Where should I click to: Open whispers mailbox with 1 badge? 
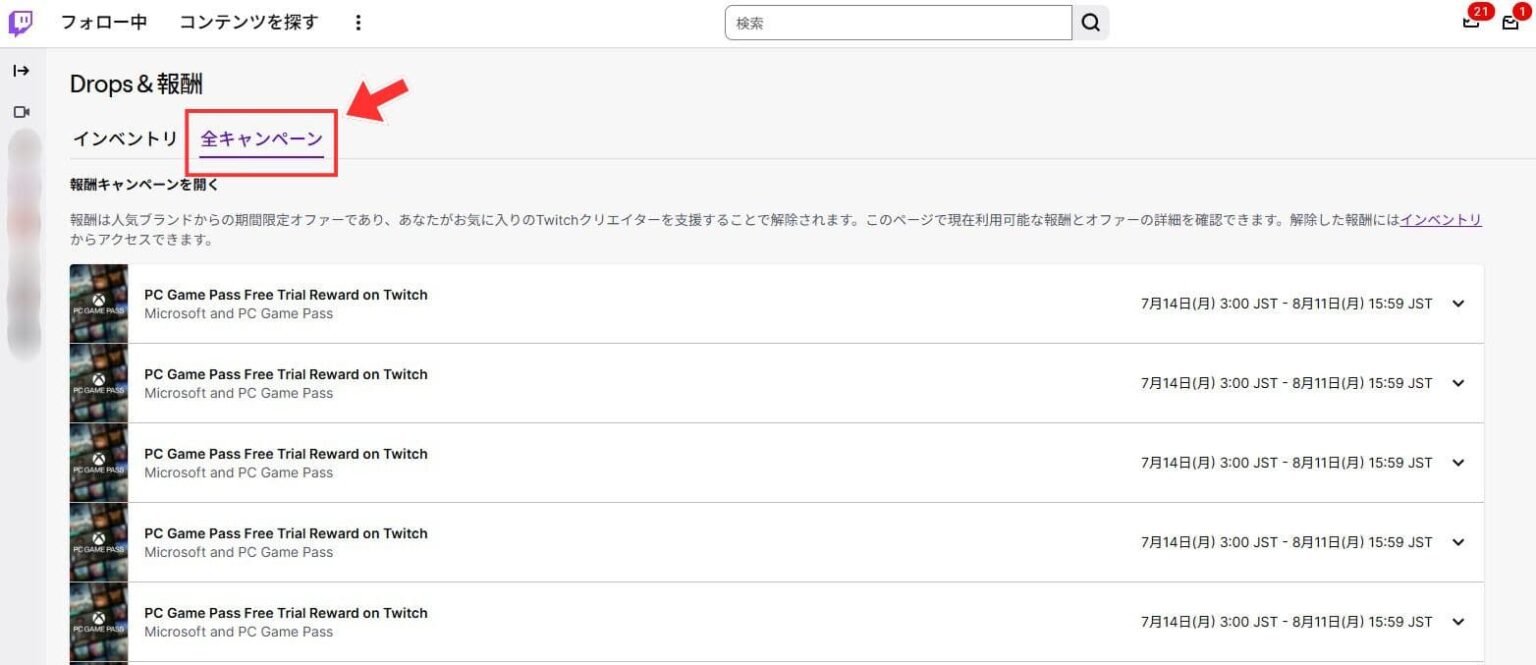tap(1510, 23)
